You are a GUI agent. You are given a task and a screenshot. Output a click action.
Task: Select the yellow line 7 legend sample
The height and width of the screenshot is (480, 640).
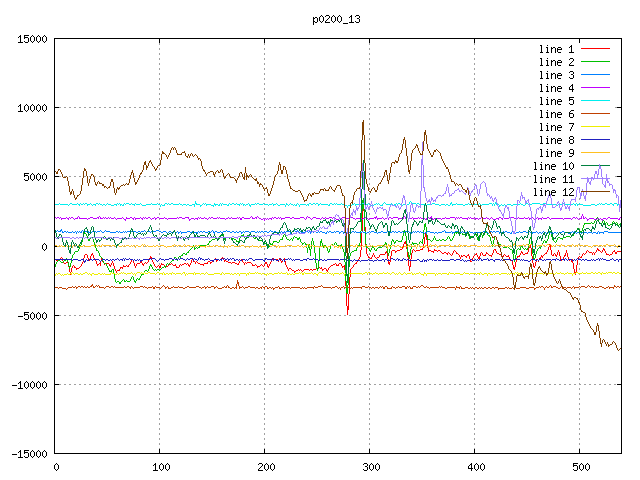click(596, 127)
